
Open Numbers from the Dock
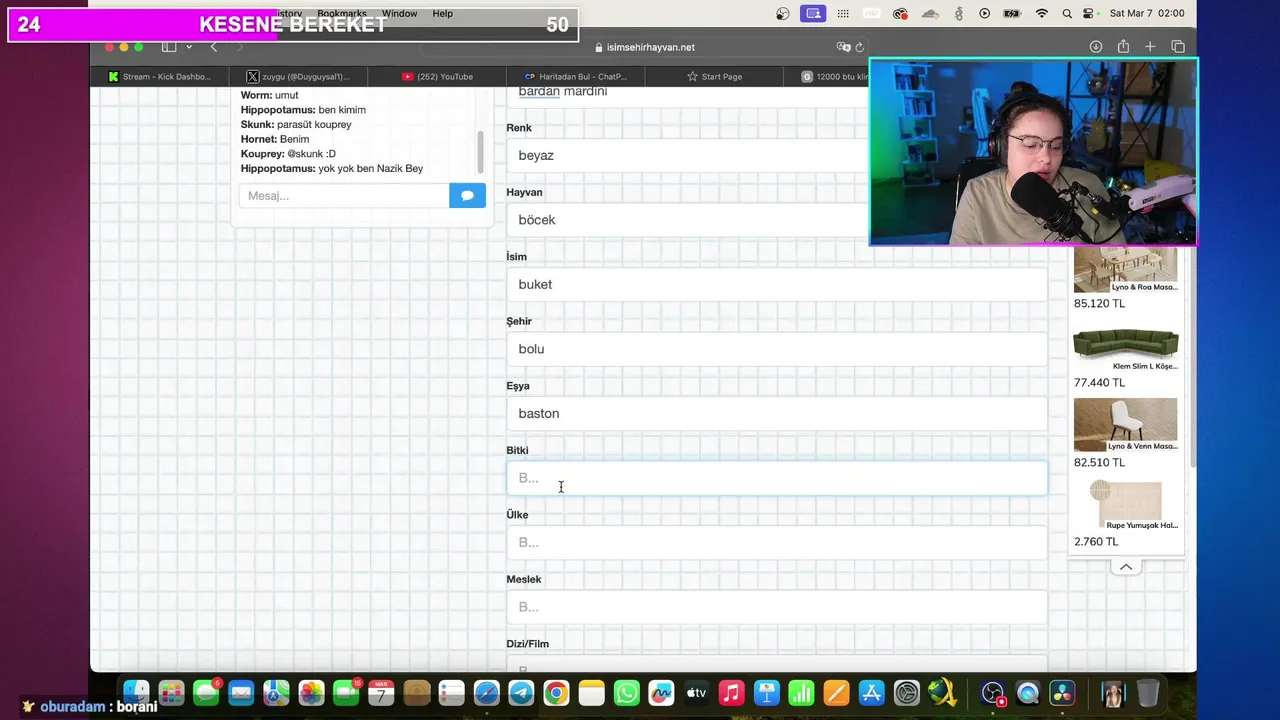click(x=801, y=692)
